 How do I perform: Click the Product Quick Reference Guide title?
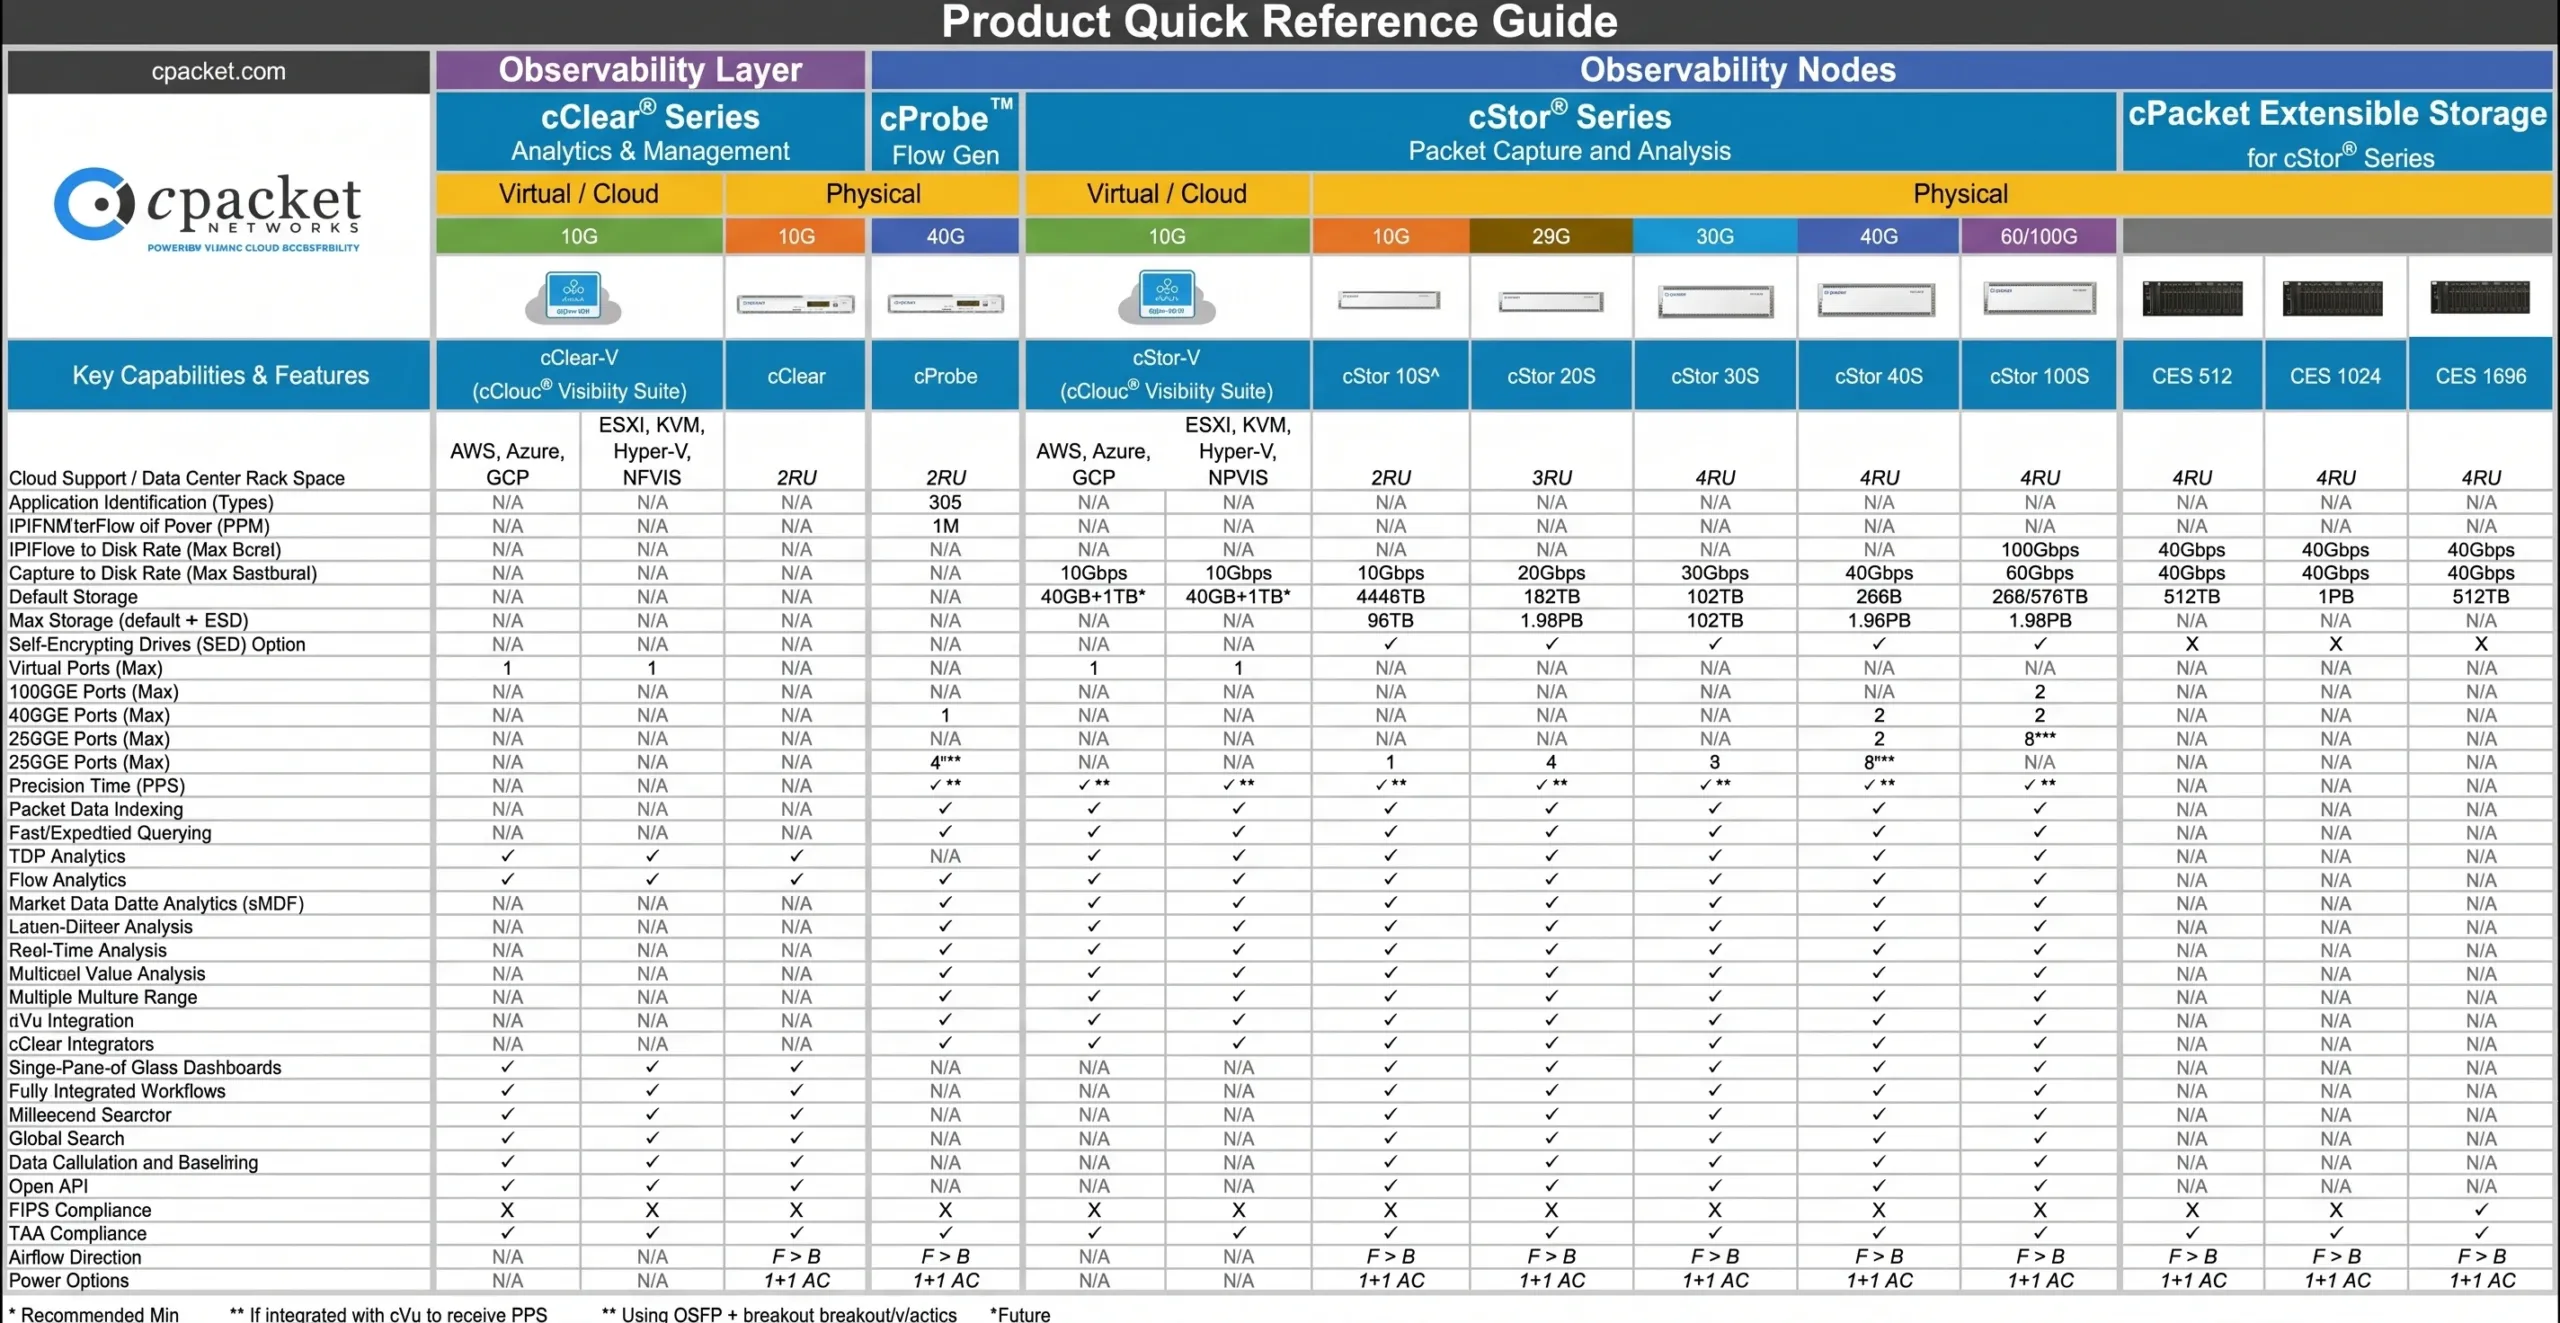[1279, 21]
